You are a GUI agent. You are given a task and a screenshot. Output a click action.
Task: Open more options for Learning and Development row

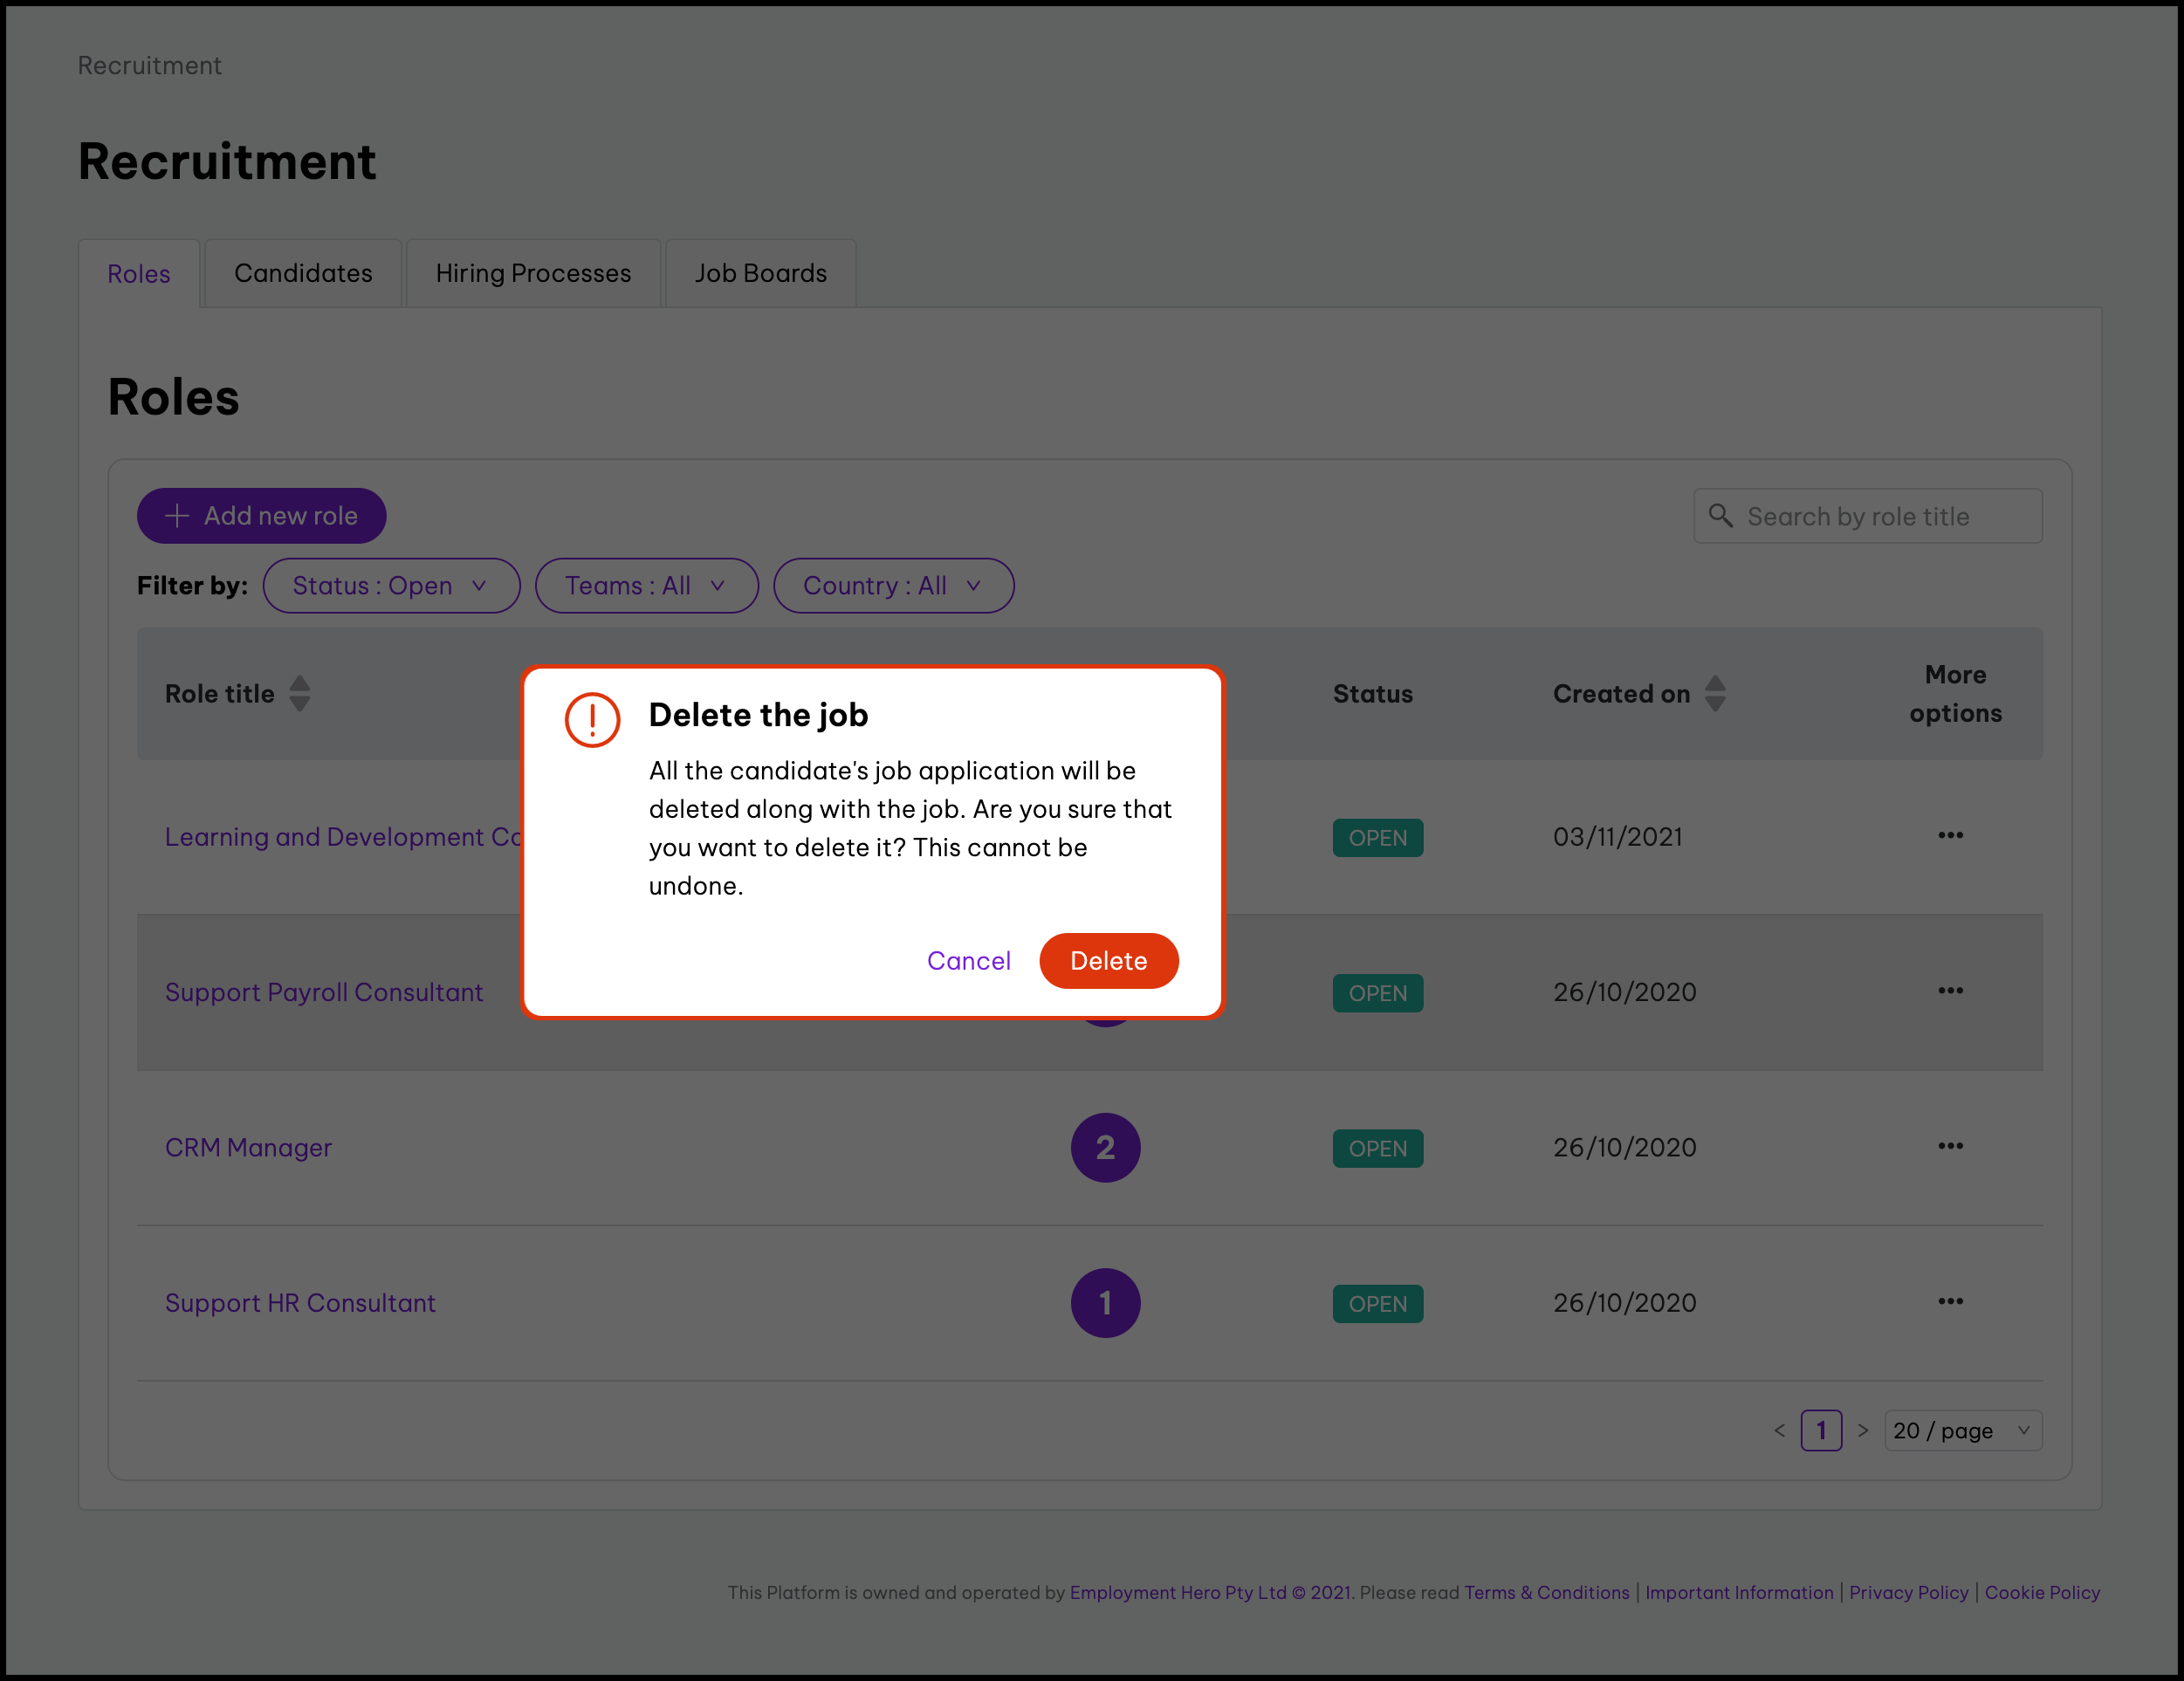point(1949,835)
